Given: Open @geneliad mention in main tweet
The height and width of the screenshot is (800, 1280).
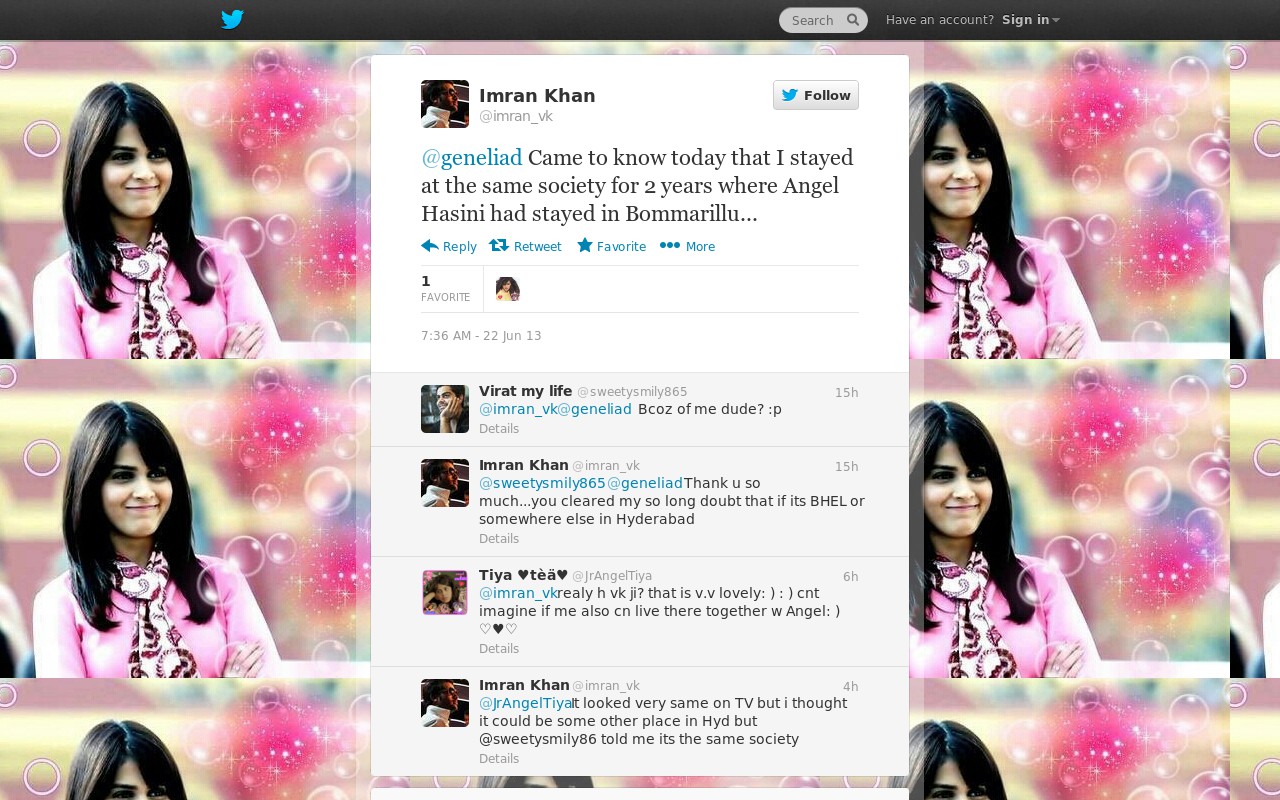Looking at the screenshot, I should pos(472,157).
